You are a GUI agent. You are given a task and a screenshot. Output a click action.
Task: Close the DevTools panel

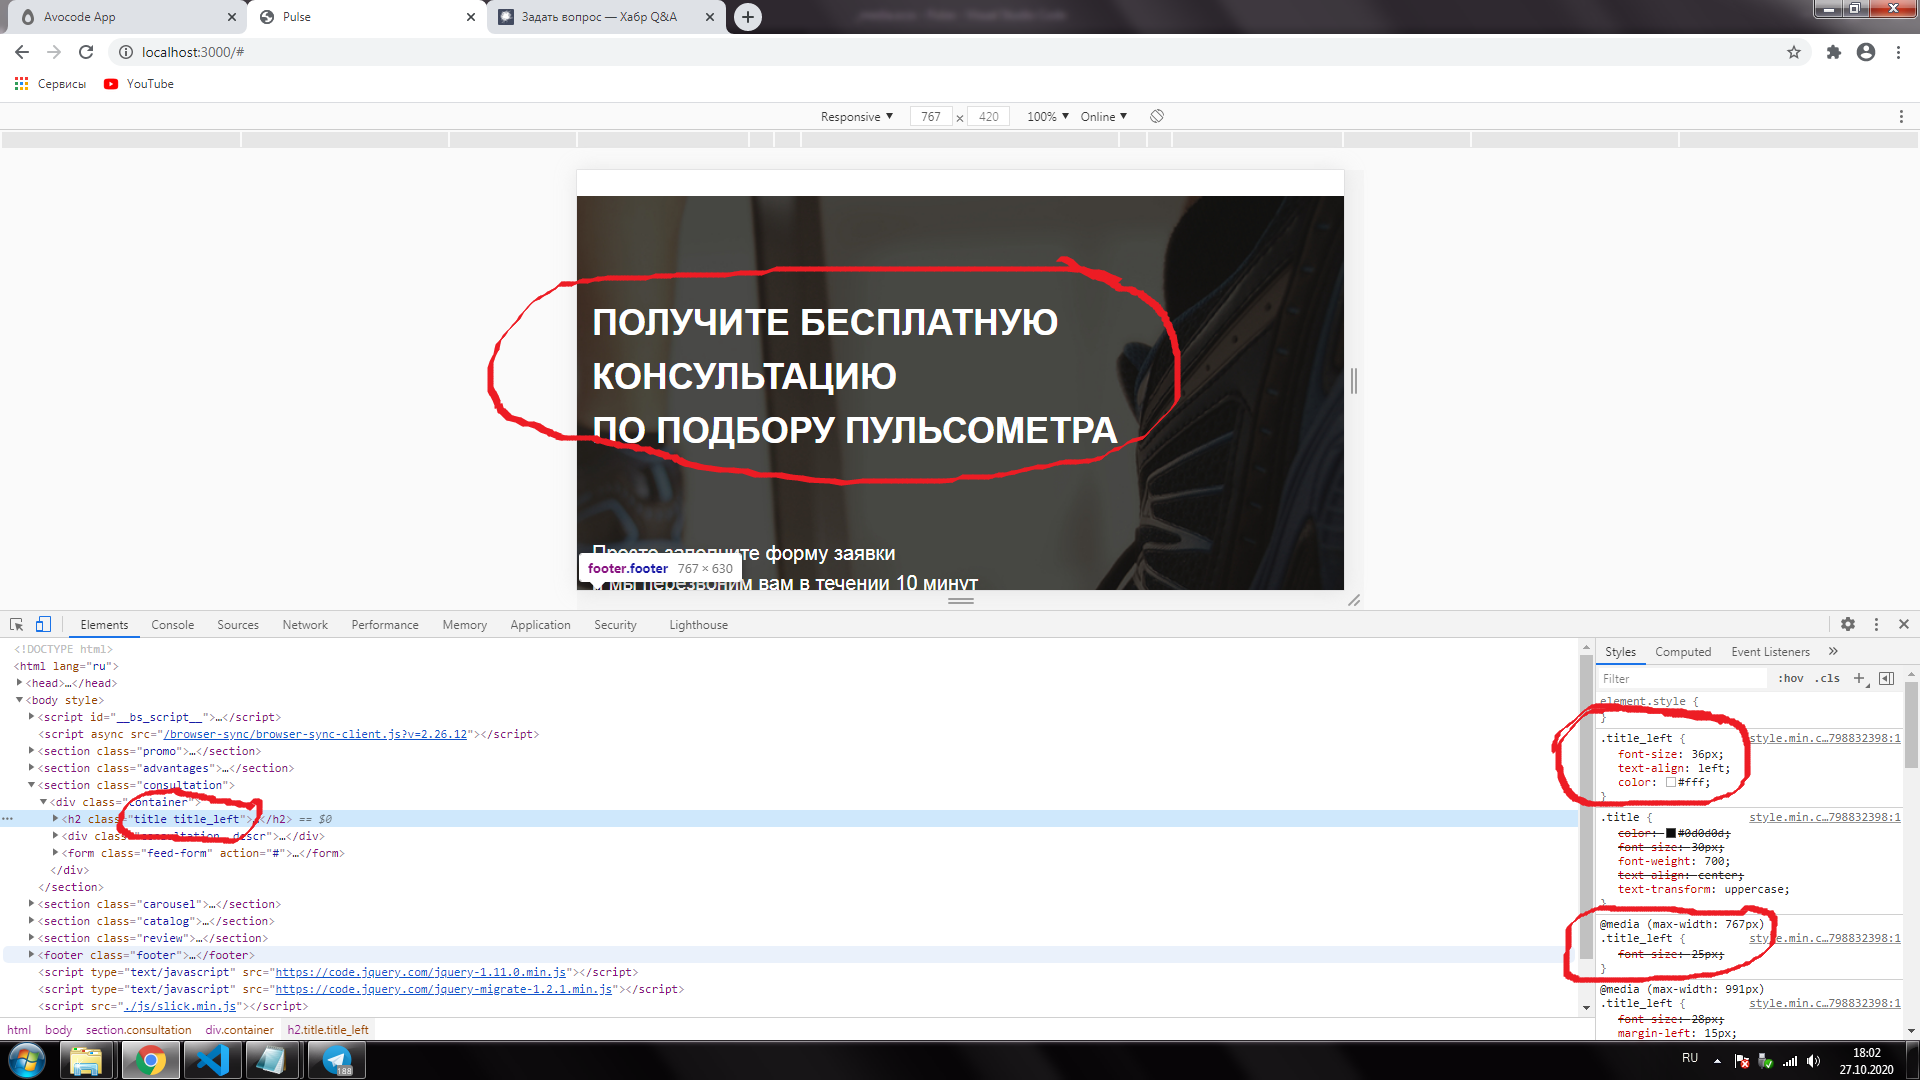pyautogui.click(x=1904, y=624)
